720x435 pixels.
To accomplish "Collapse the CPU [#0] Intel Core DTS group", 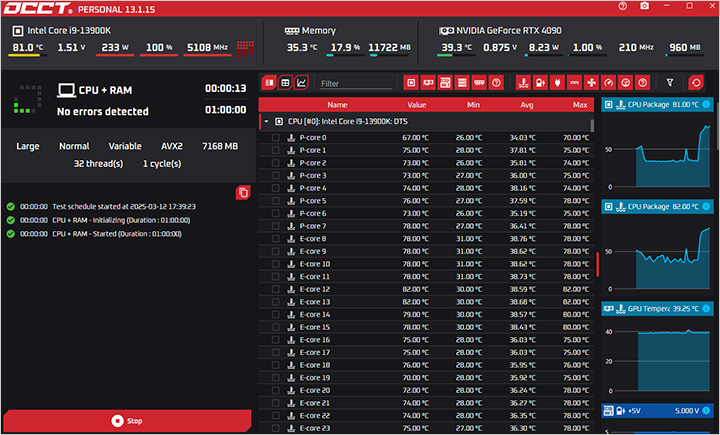I will [x=266, y=122].
